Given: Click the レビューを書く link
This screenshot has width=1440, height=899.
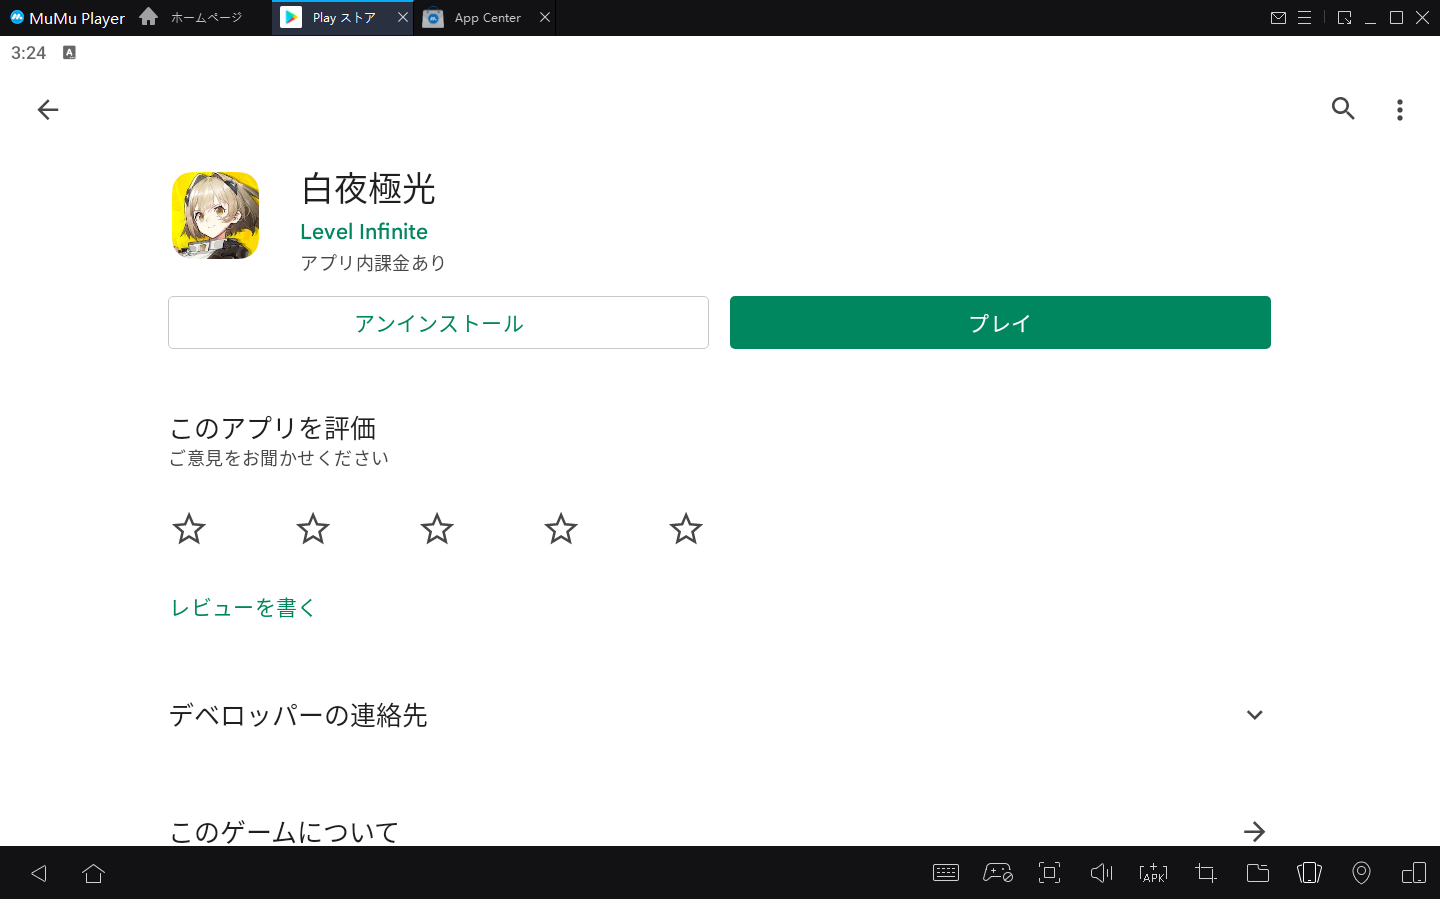Looking at the screenshot, I should coord(244,607).
